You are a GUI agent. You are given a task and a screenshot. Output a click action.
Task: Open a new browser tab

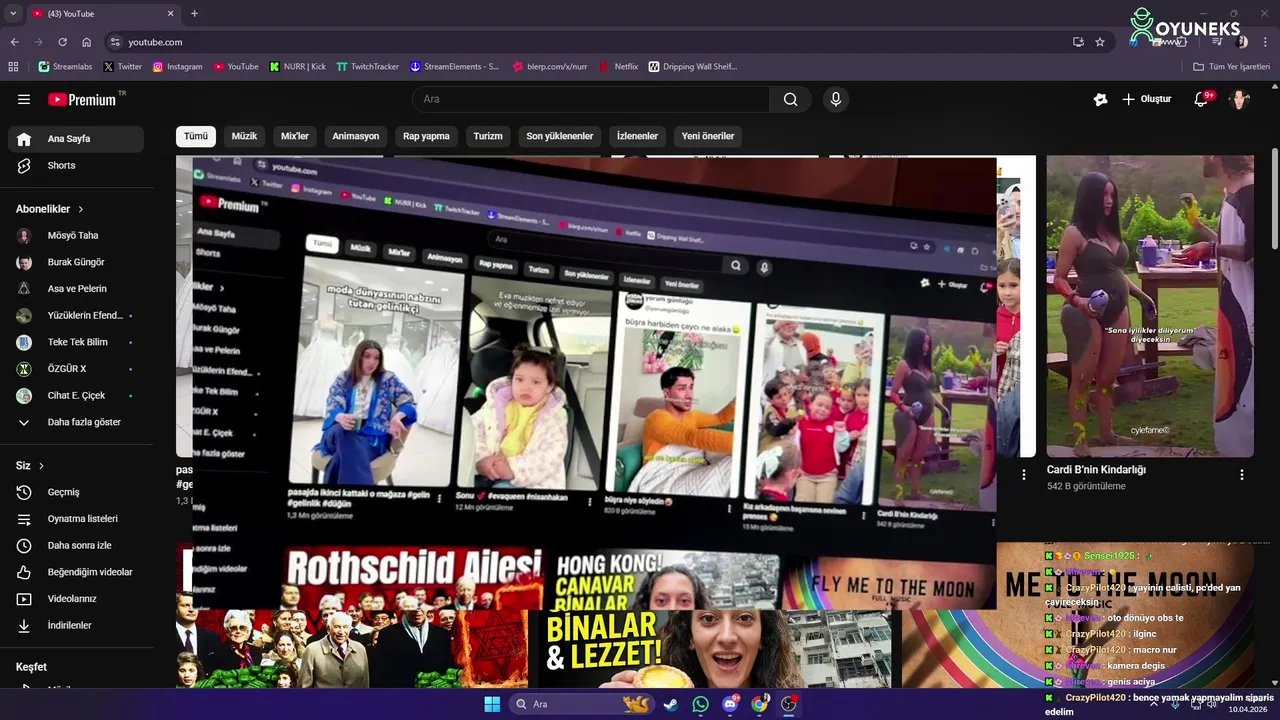[194, 13]
